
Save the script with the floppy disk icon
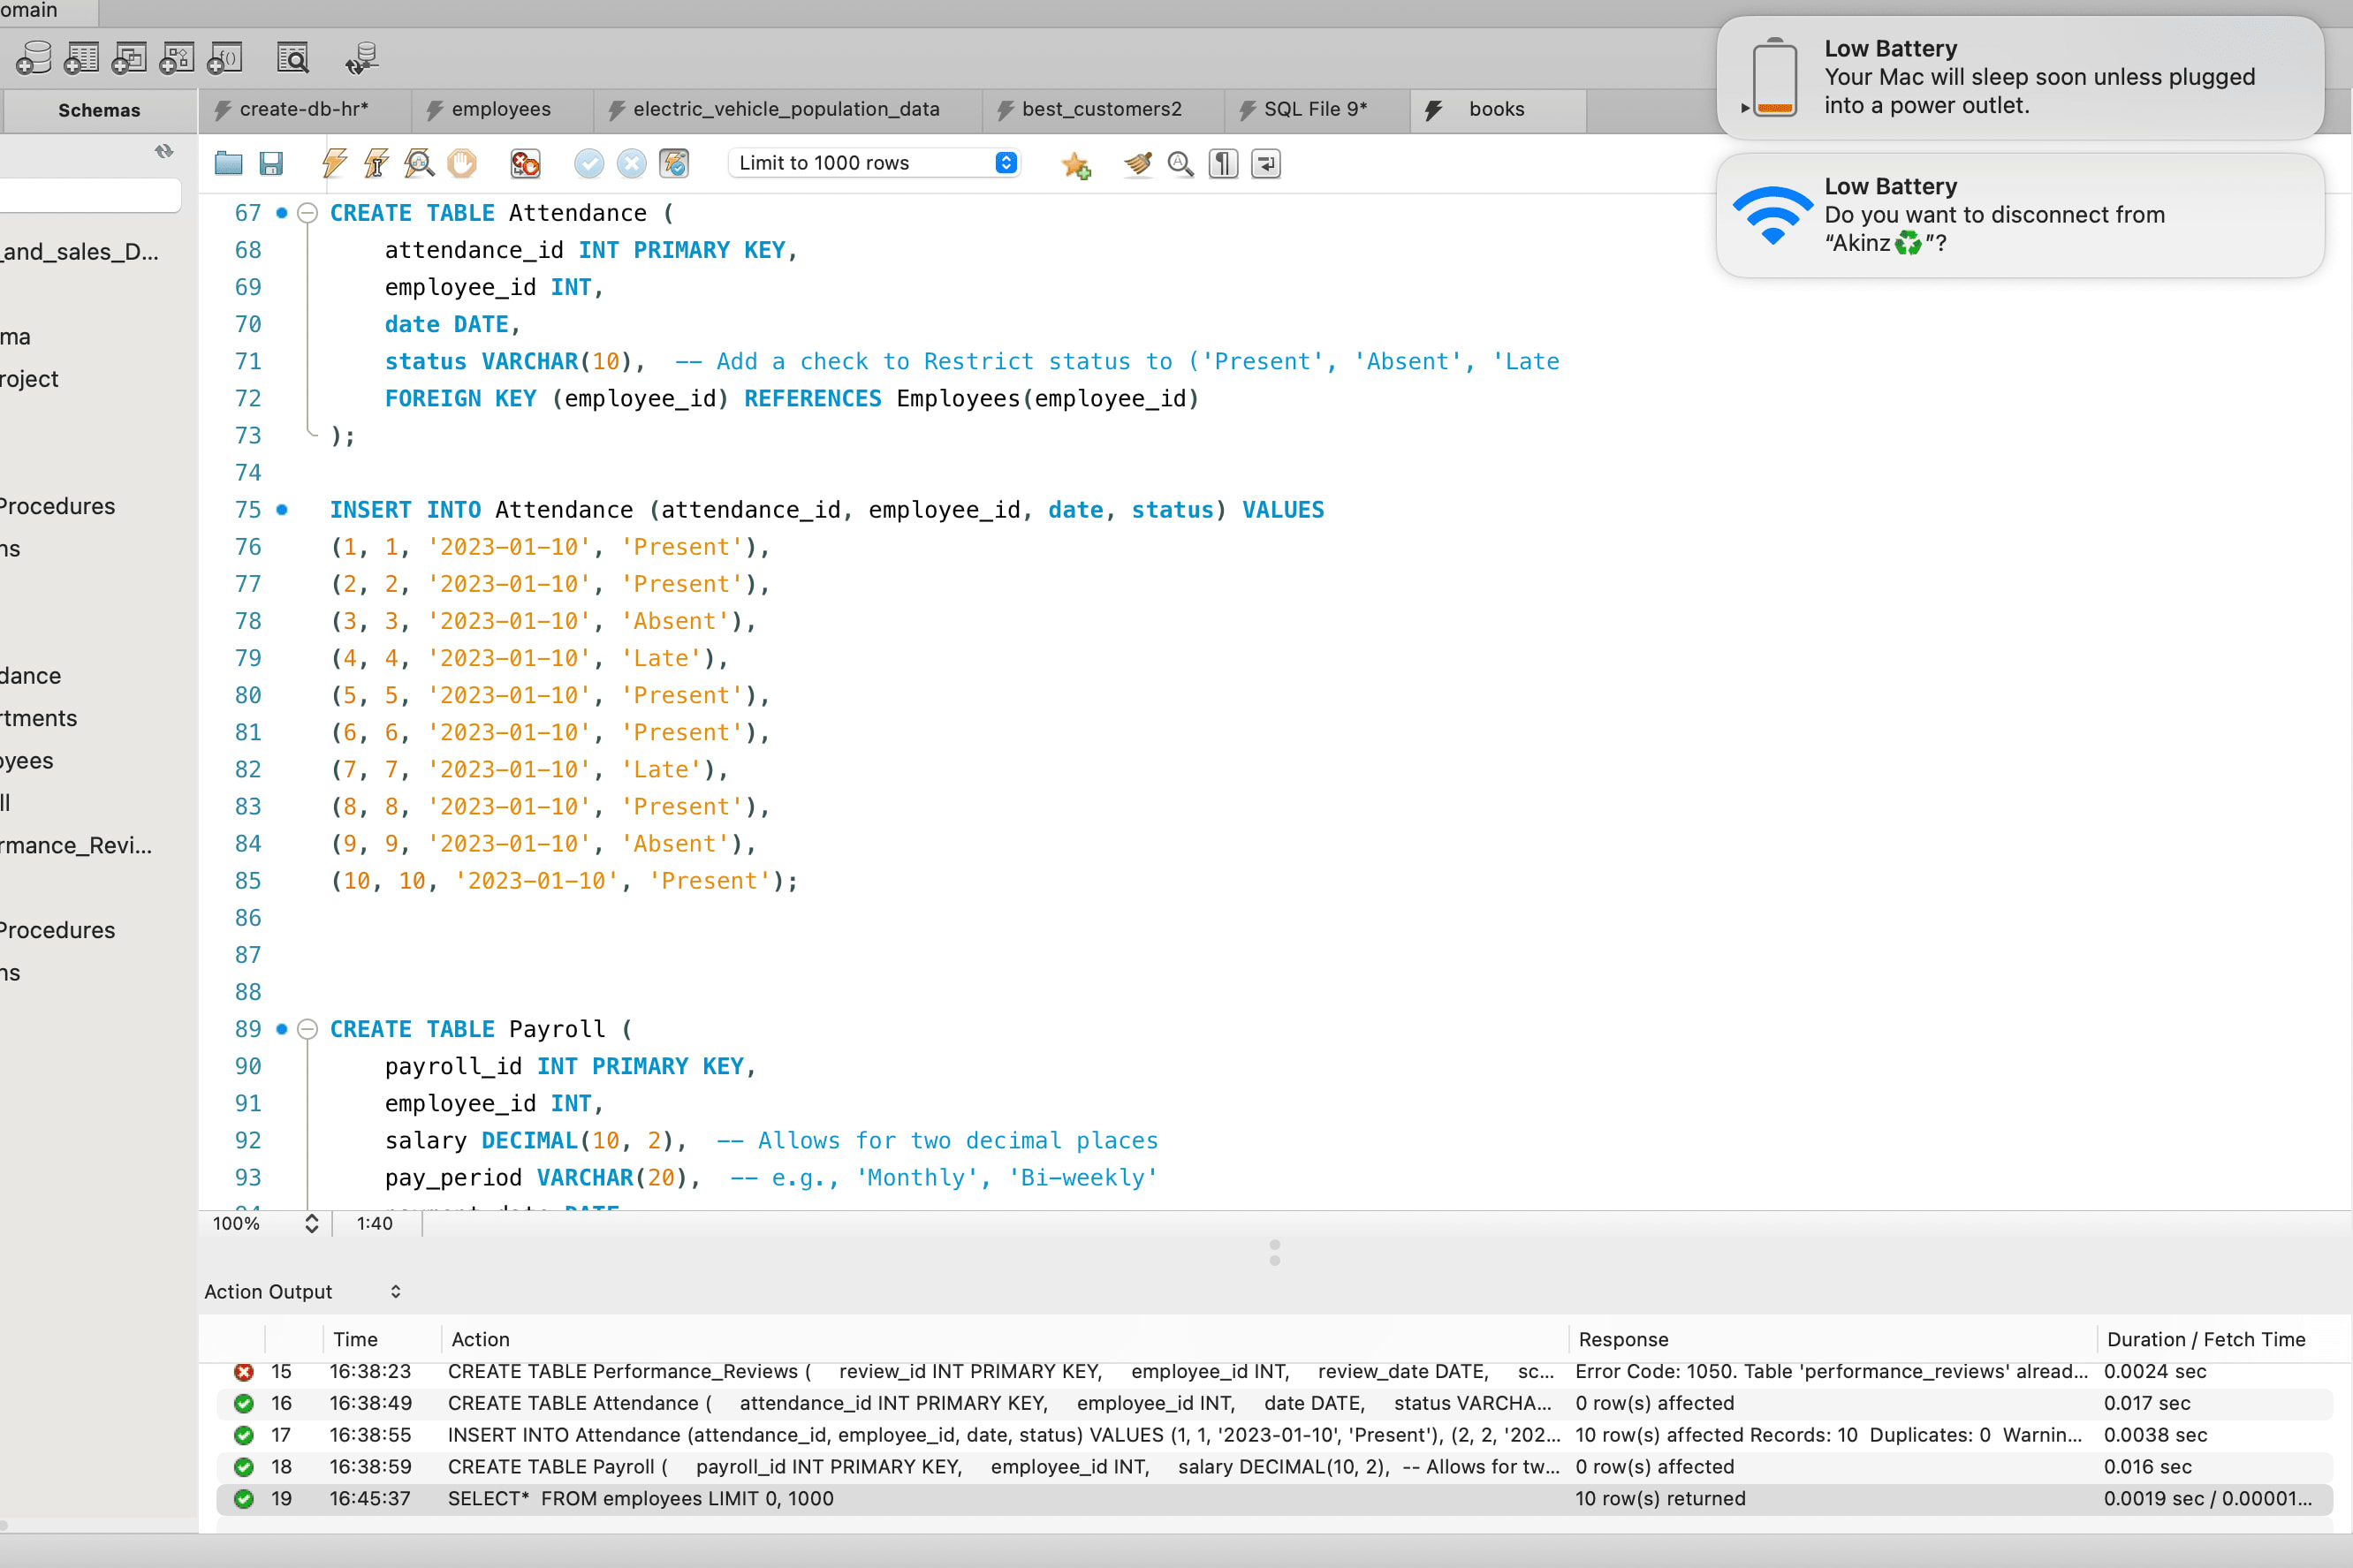coord(271,163)
